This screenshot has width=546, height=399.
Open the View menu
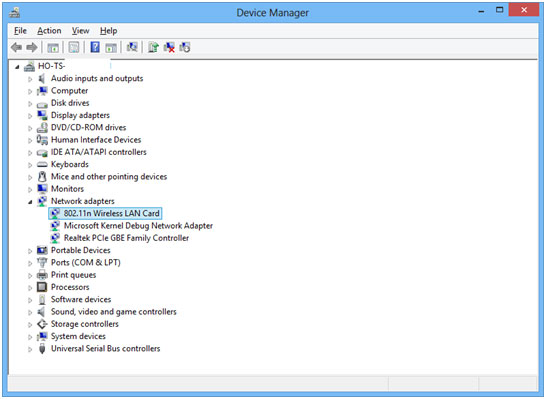pos(80,31)
